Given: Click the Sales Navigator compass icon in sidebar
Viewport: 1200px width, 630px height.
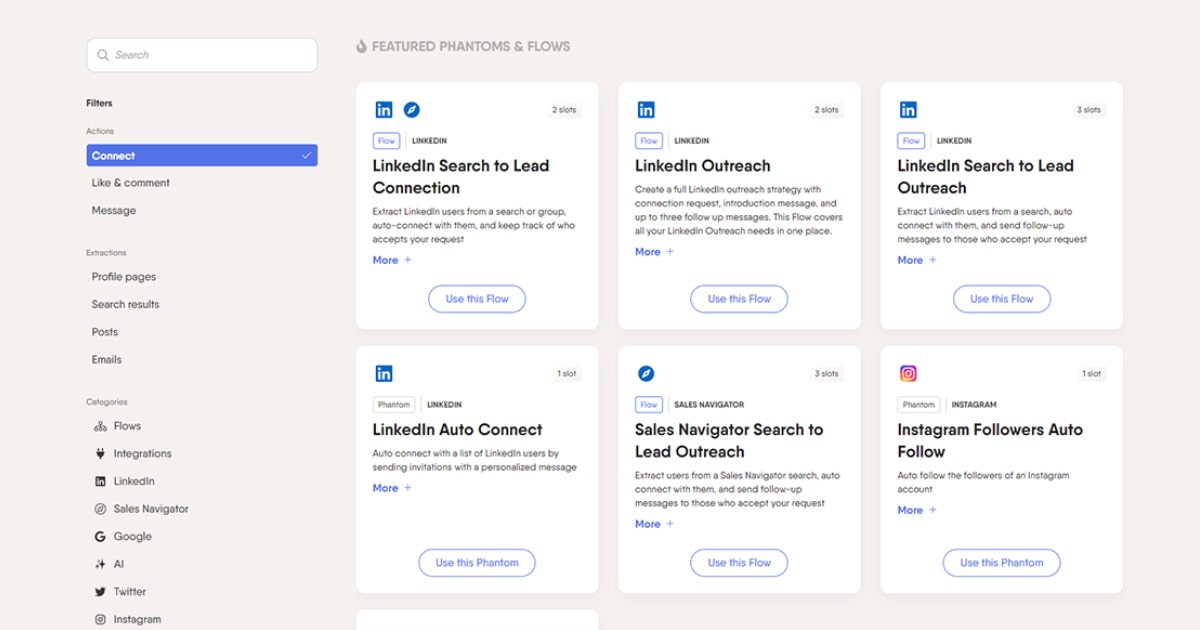Looking at the screenshot, I should 100,509.
